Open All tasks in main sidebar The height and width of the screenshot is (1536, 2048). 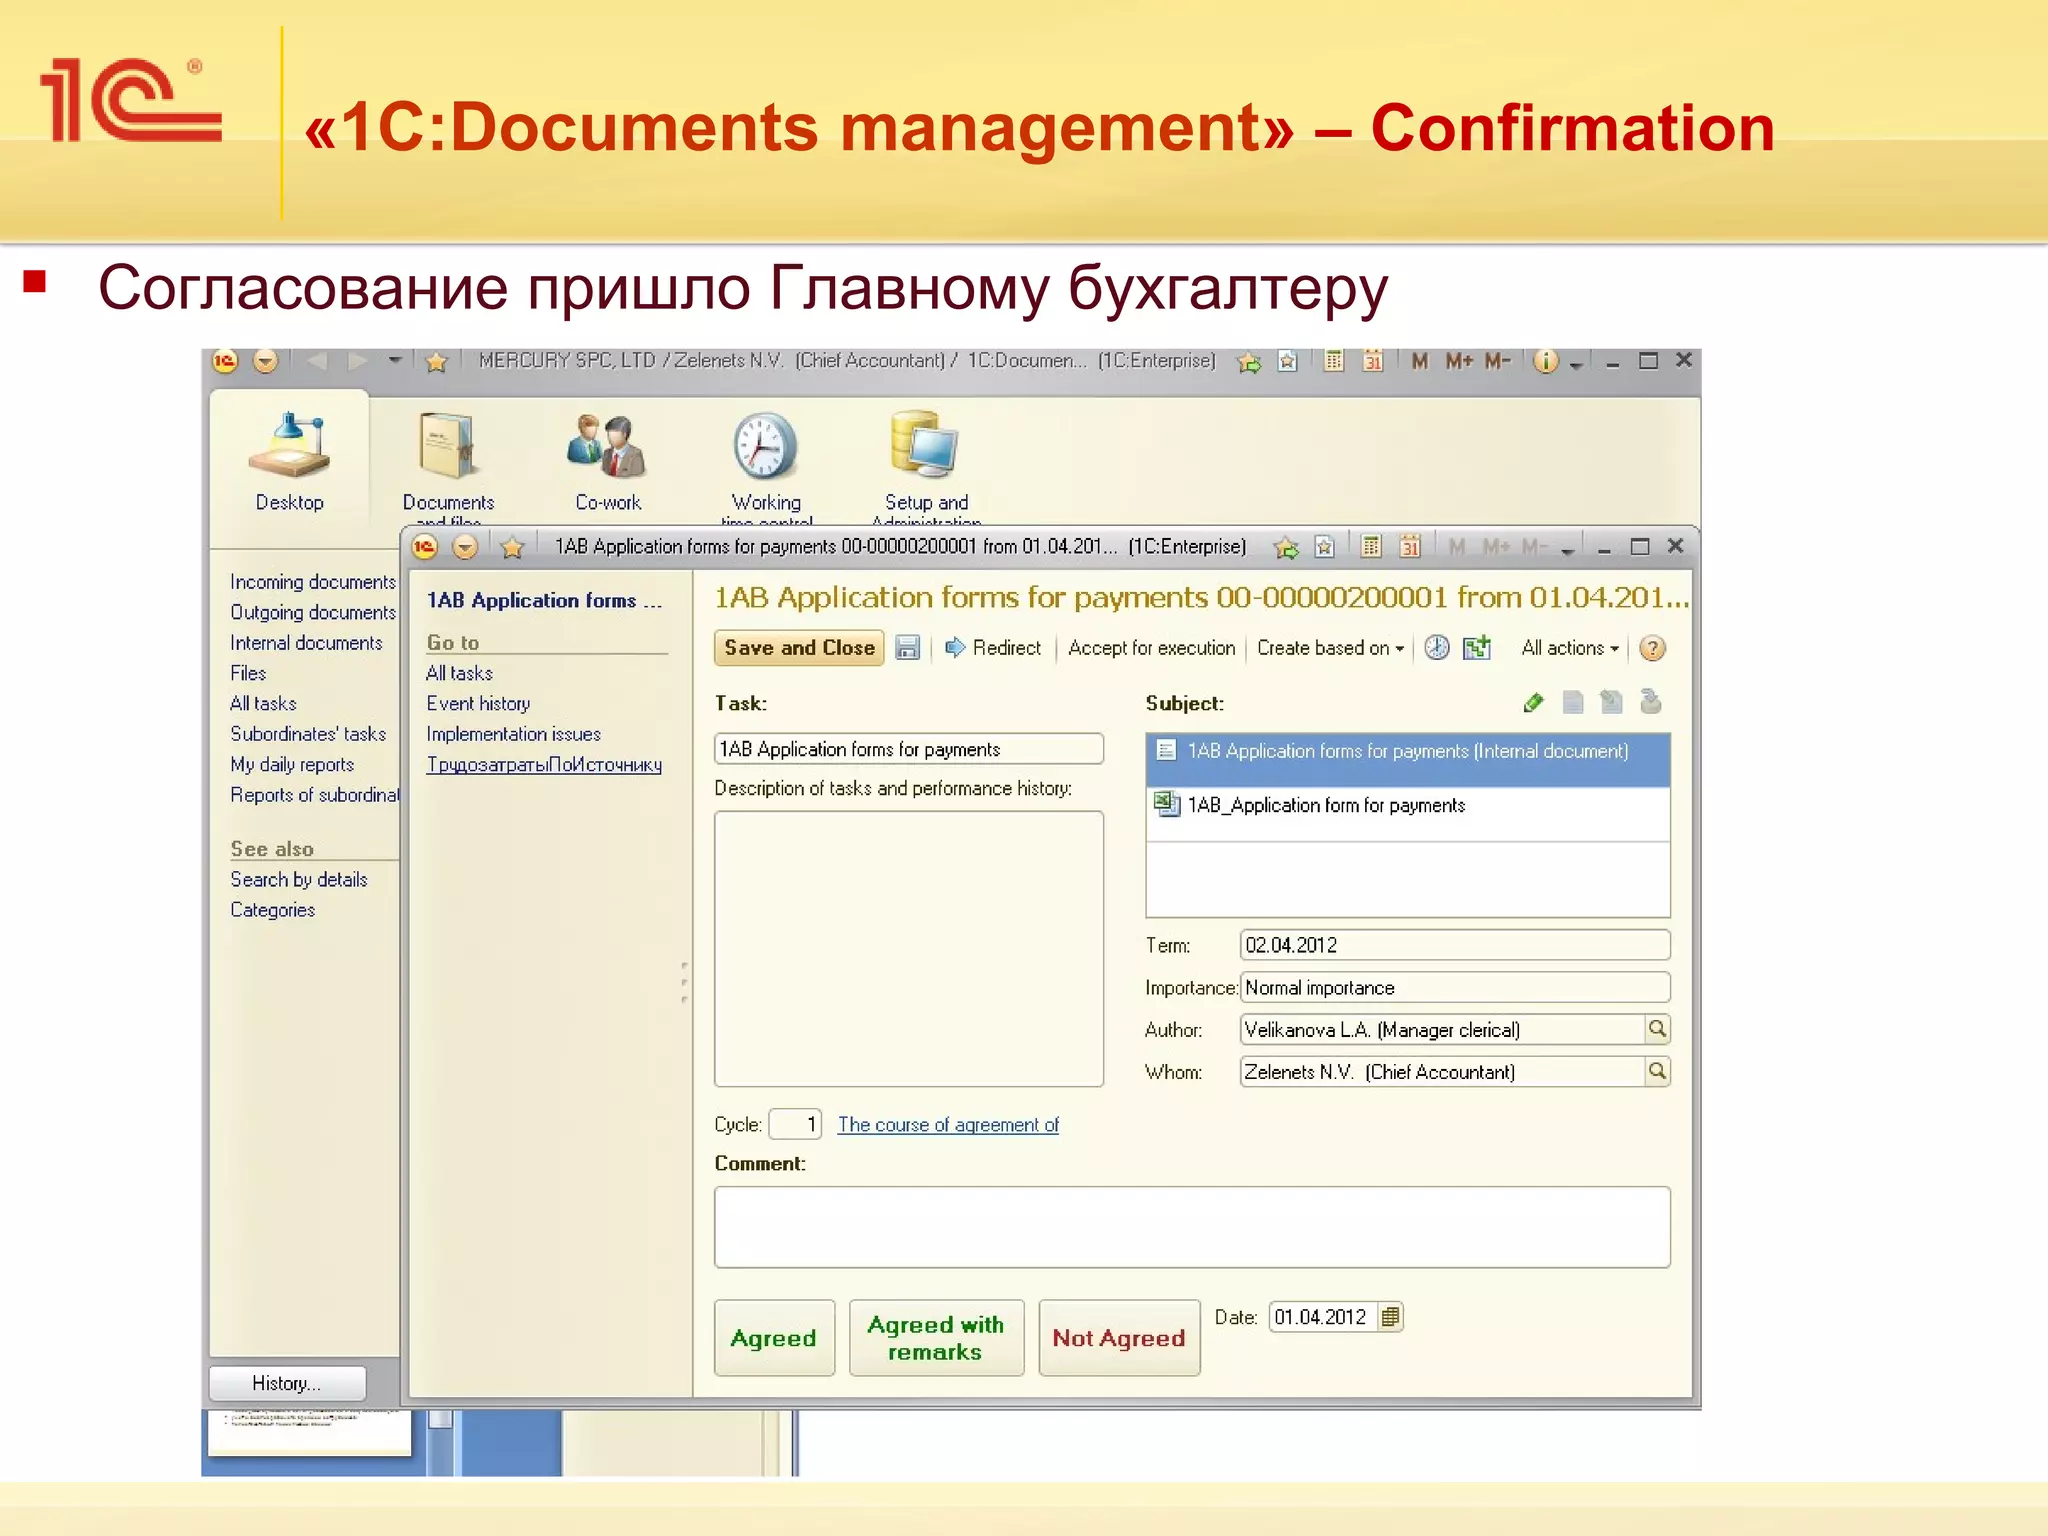tap(263, 704)
